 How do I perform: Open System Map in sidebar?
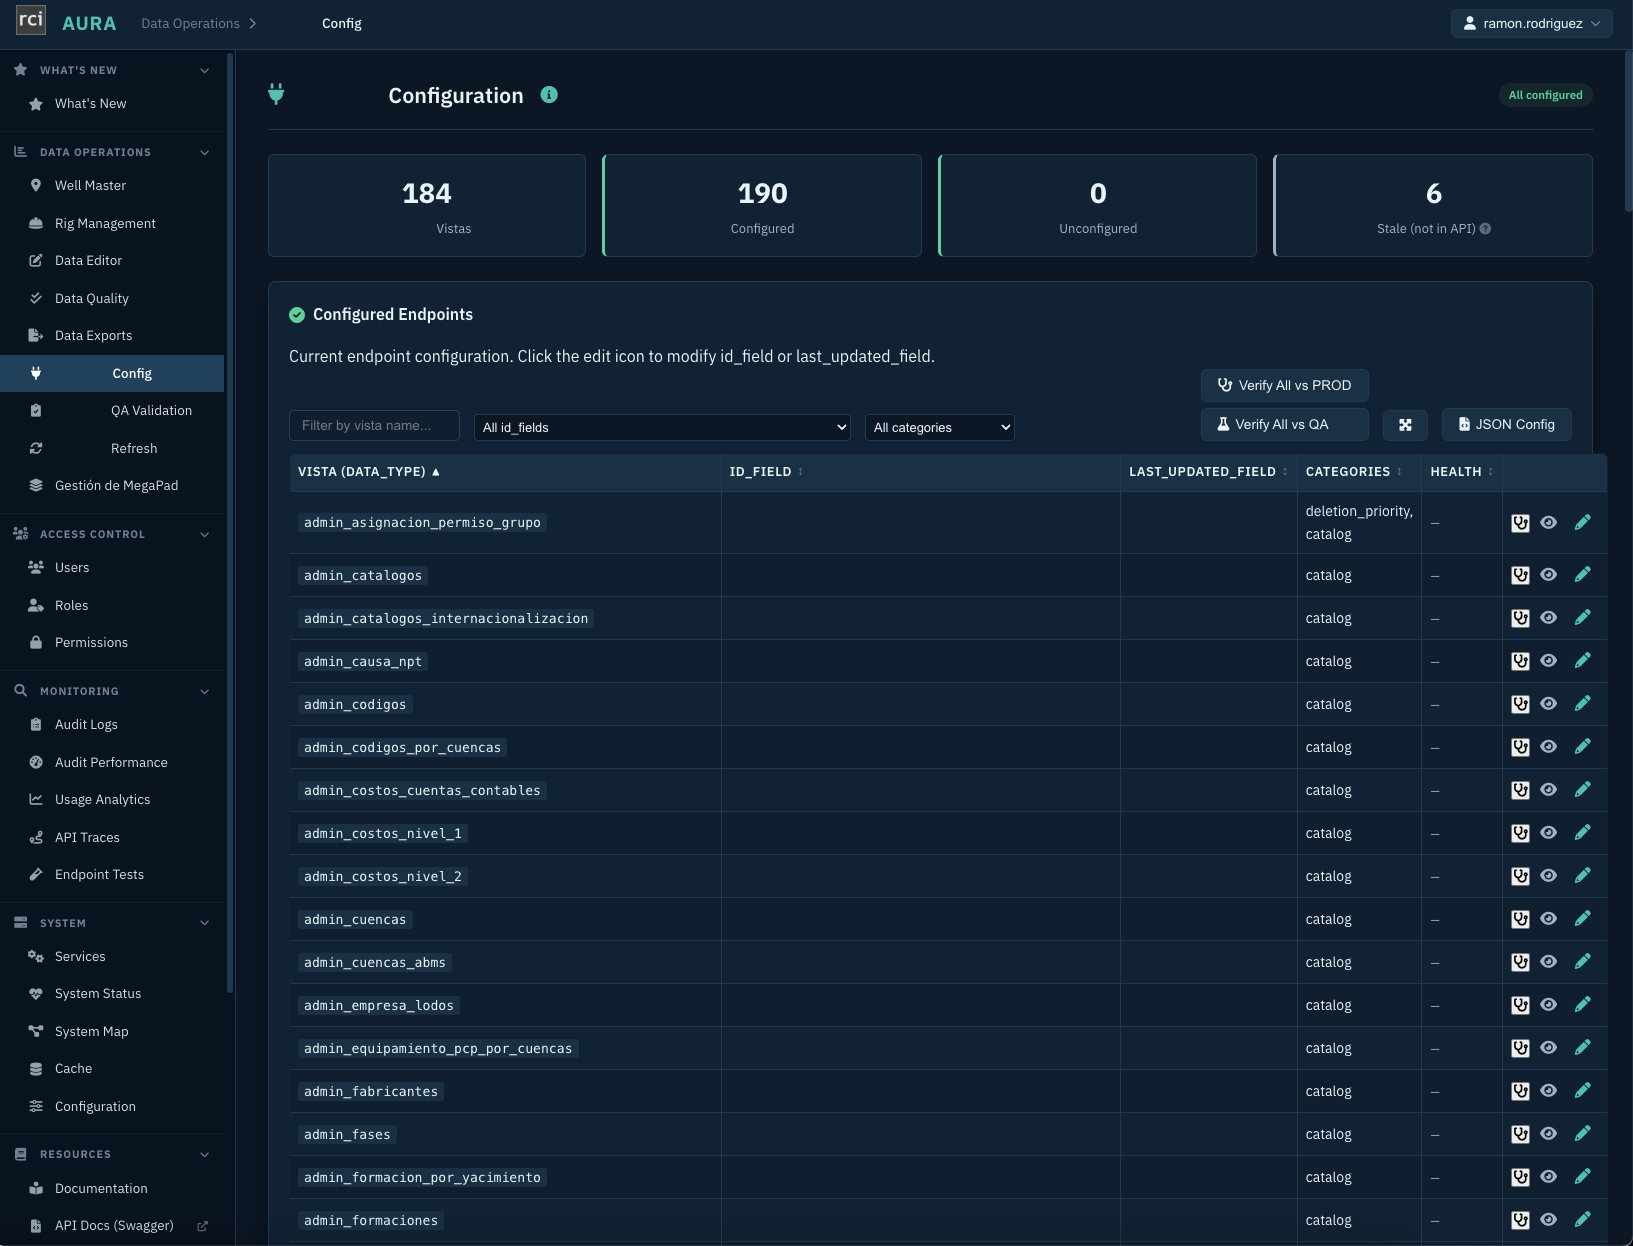[x=112, y=1031]
